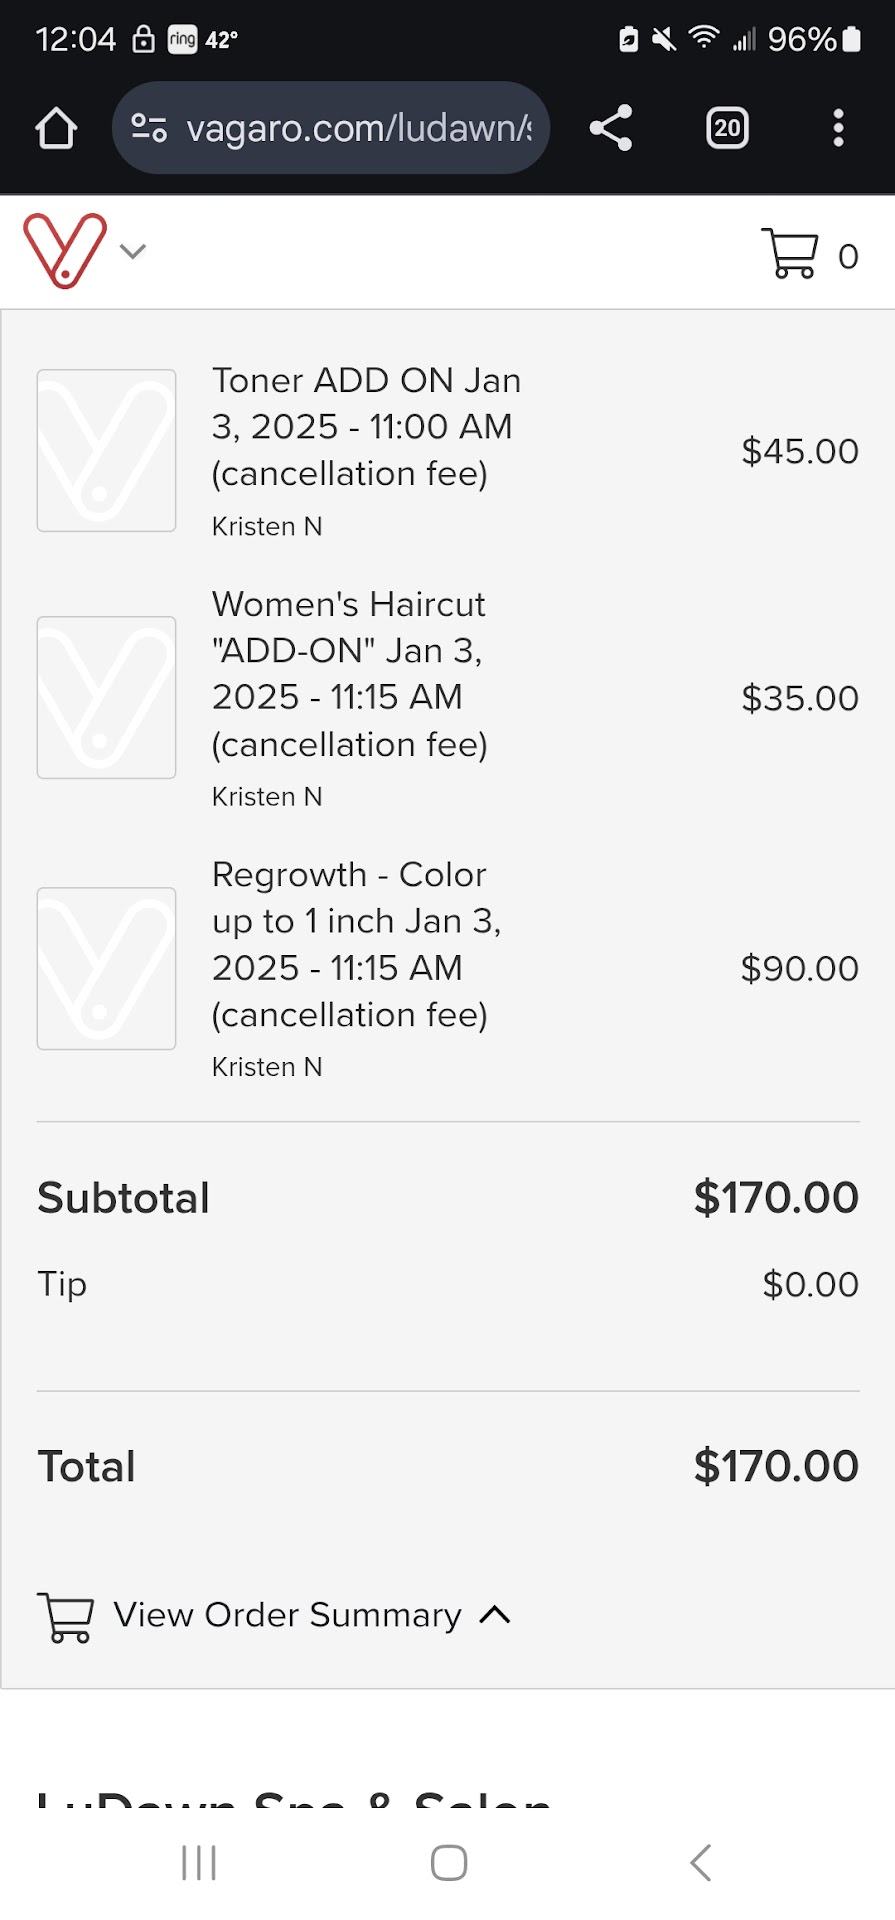
Task: Tap the Vagaro logo
Action: tap(65, 250)
